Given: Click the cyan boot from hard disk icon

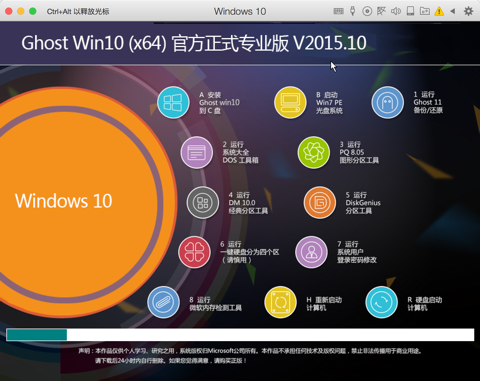Looking at the screenshot, I should click(x=381, y=302).
